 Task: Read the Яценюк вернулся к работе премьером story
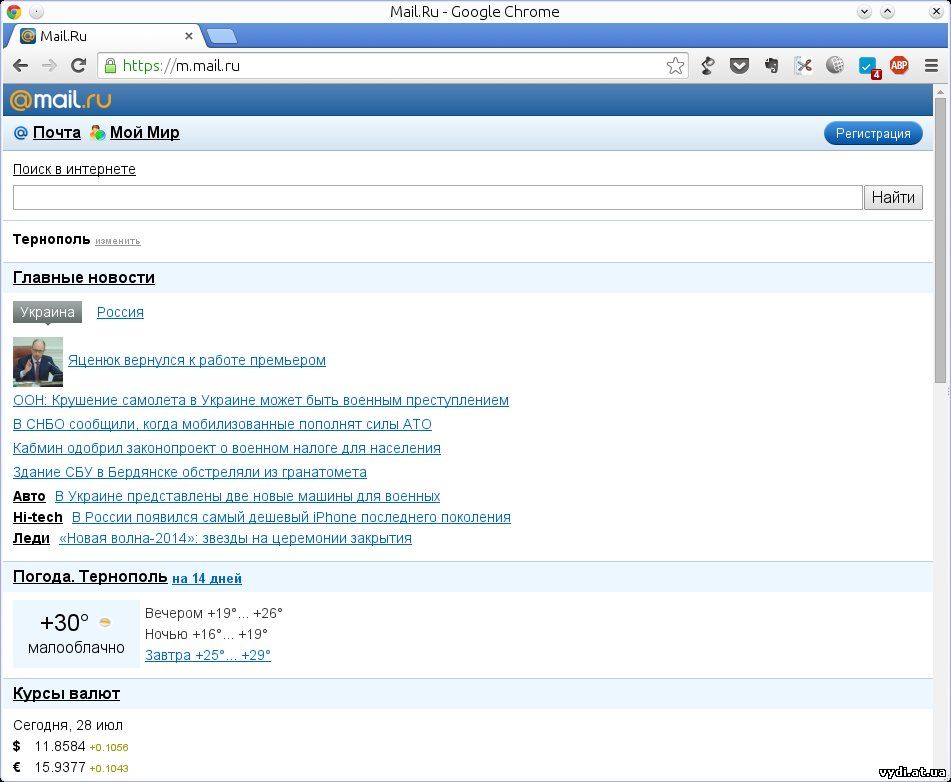coord(197,360)
